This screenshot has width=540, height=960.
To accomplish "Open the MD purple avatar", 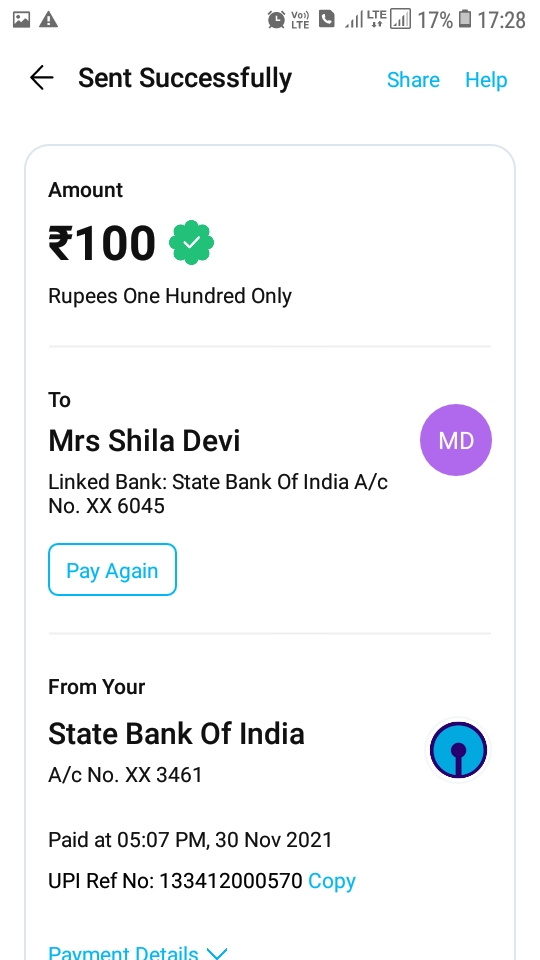I will 456,440.
